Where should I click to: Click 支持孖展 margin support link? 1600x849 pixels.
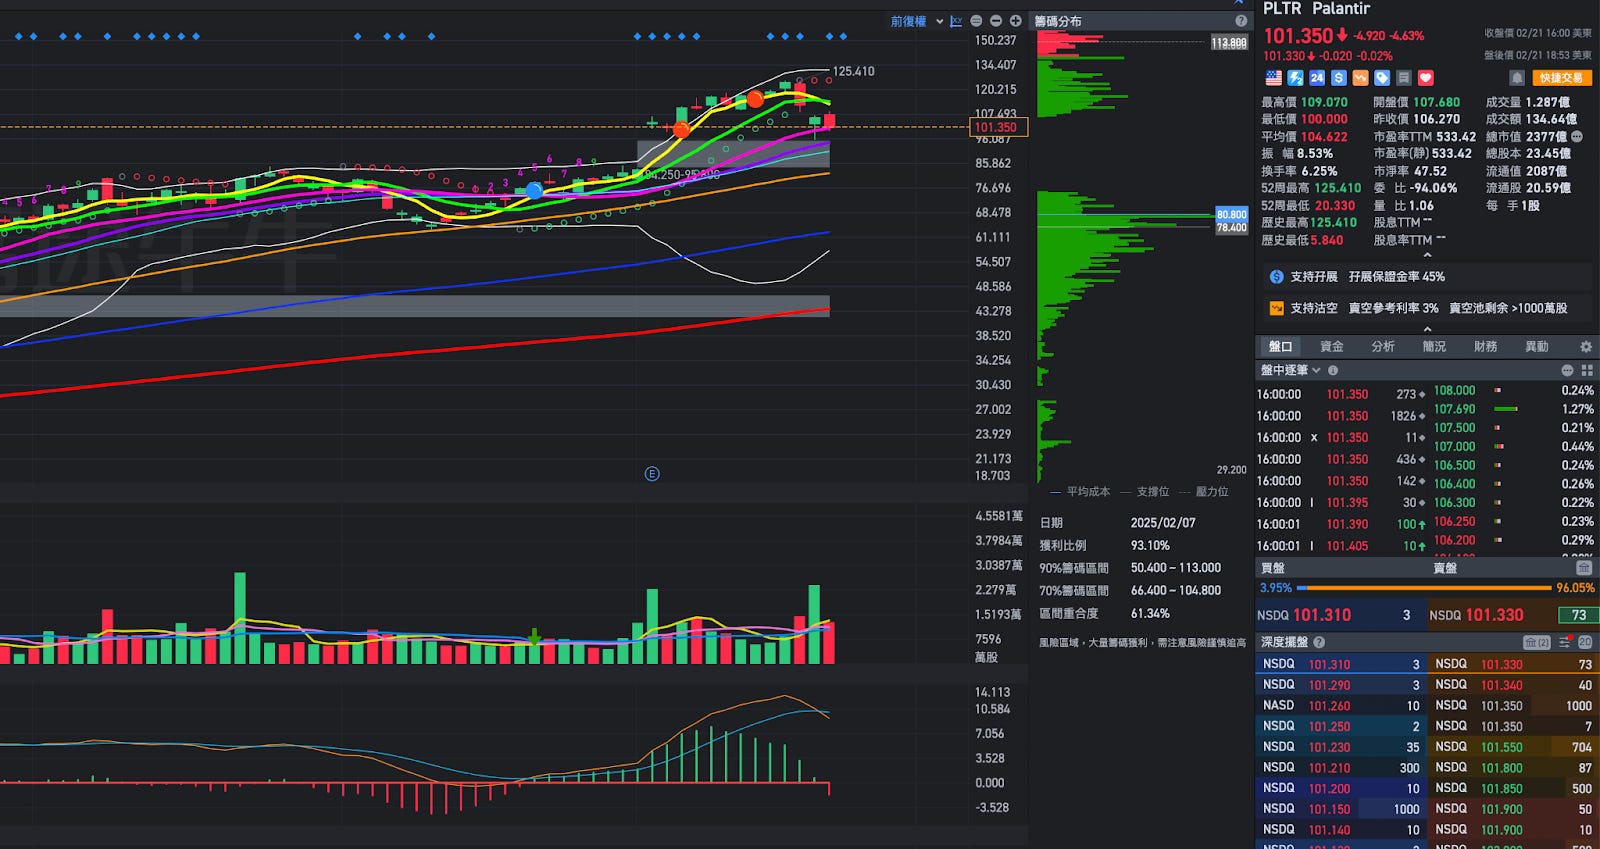pos(1313,277)
